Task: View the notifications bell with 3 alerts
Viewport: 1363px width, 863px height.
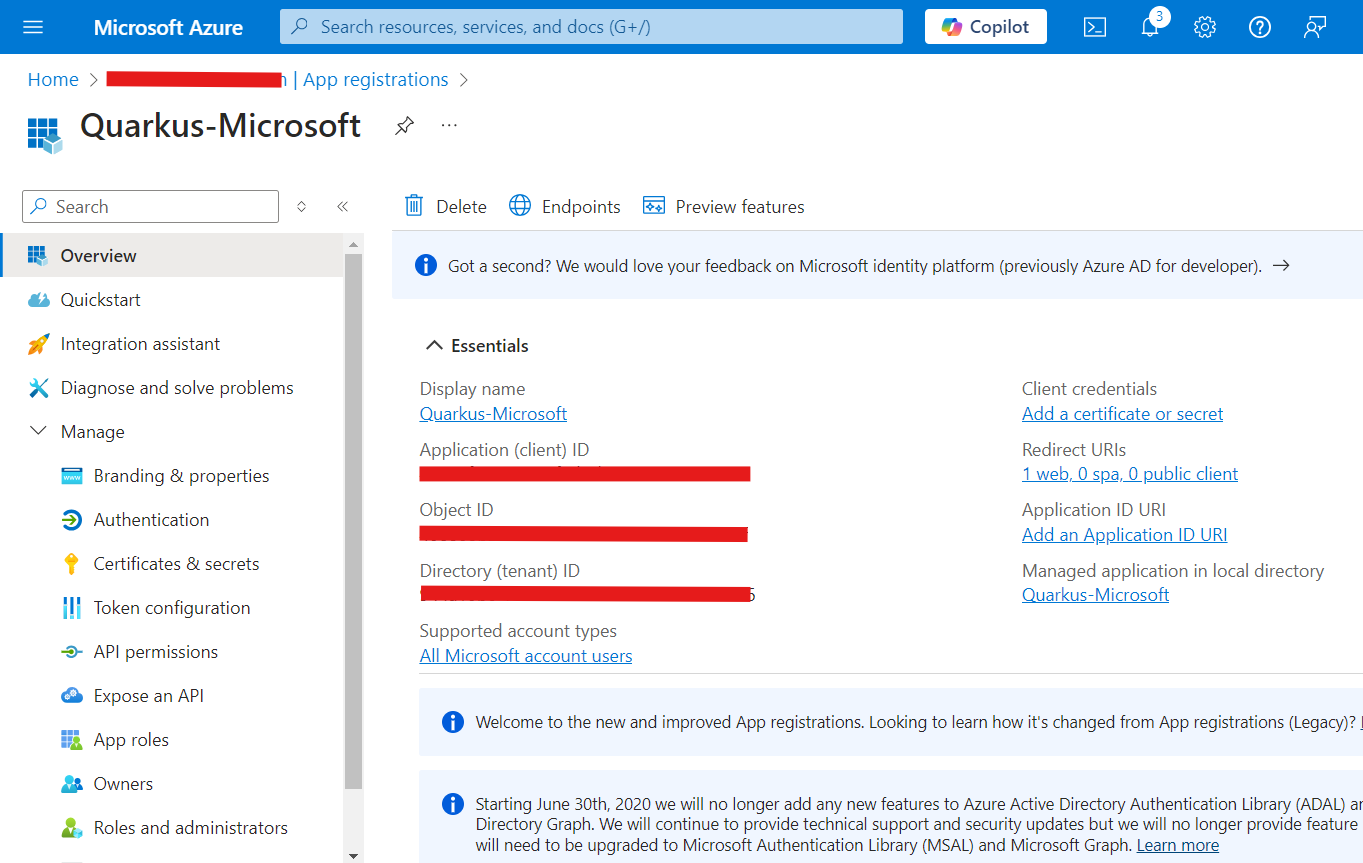Action: click(1149, 27)
